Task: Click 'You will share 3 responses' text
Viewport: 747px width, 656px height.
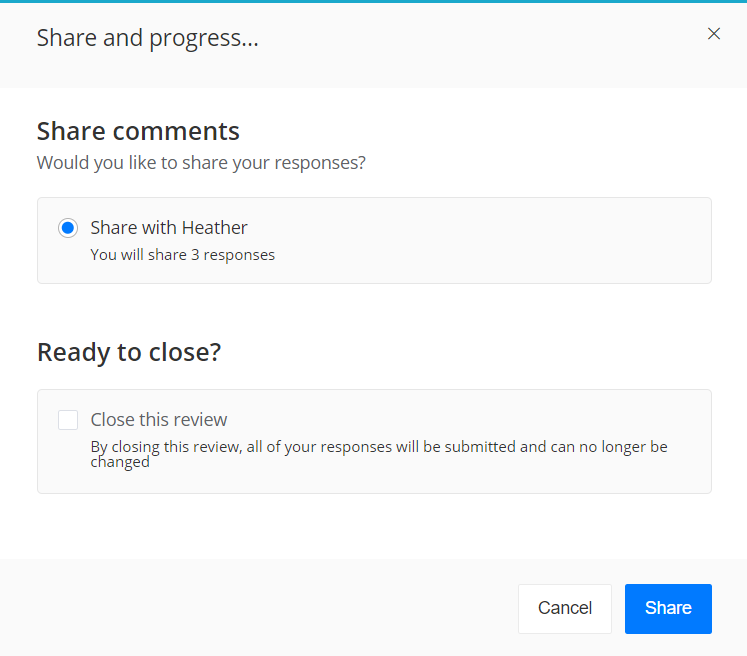Action: tap(182, 255)
